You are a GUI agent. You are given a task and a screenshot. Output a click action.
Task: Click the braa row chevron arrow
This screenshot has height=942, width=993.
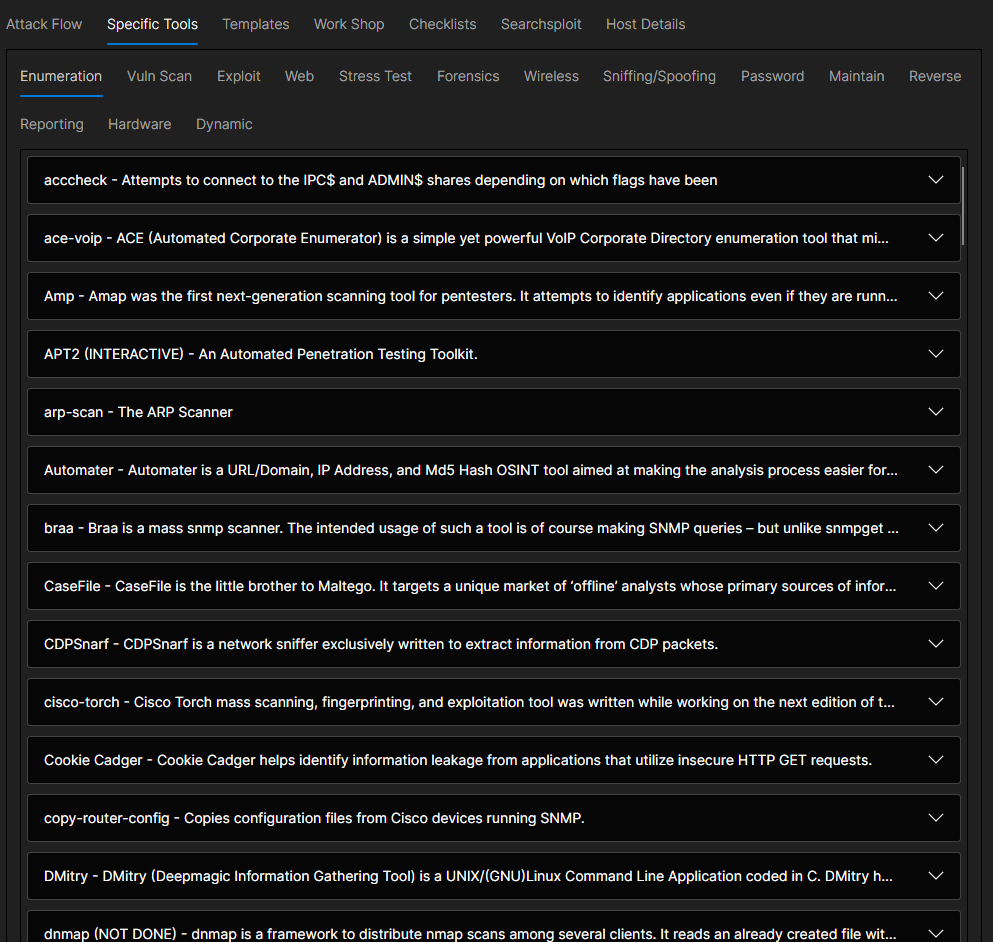pyautogui.click(x=936, y=528)
